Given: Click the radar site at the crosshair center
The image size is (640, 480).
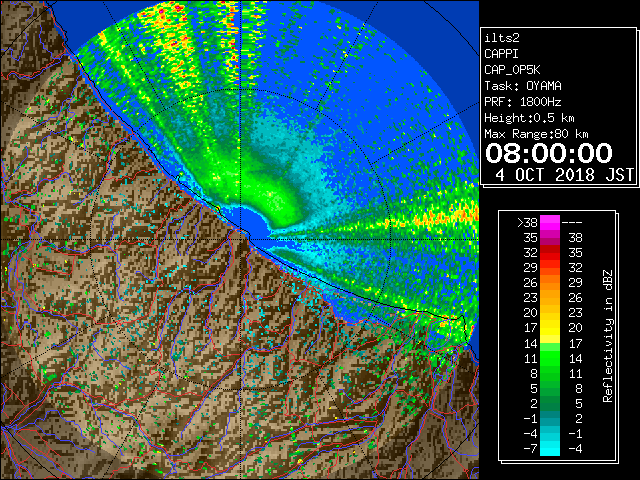Looking at the screenshot, I should pyautogui.click(x=241, y=239).
